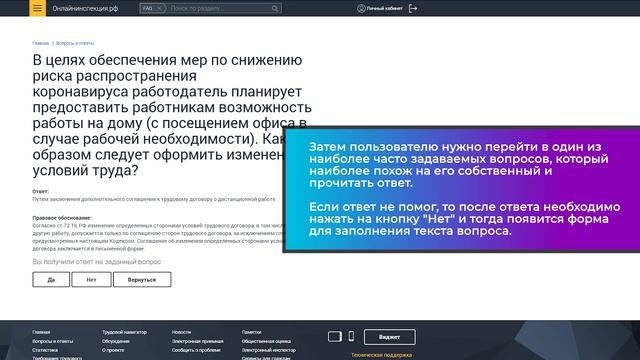Screen dimensions: 640x360
Task: Select the mobile phone view icon
Action: 351,336
